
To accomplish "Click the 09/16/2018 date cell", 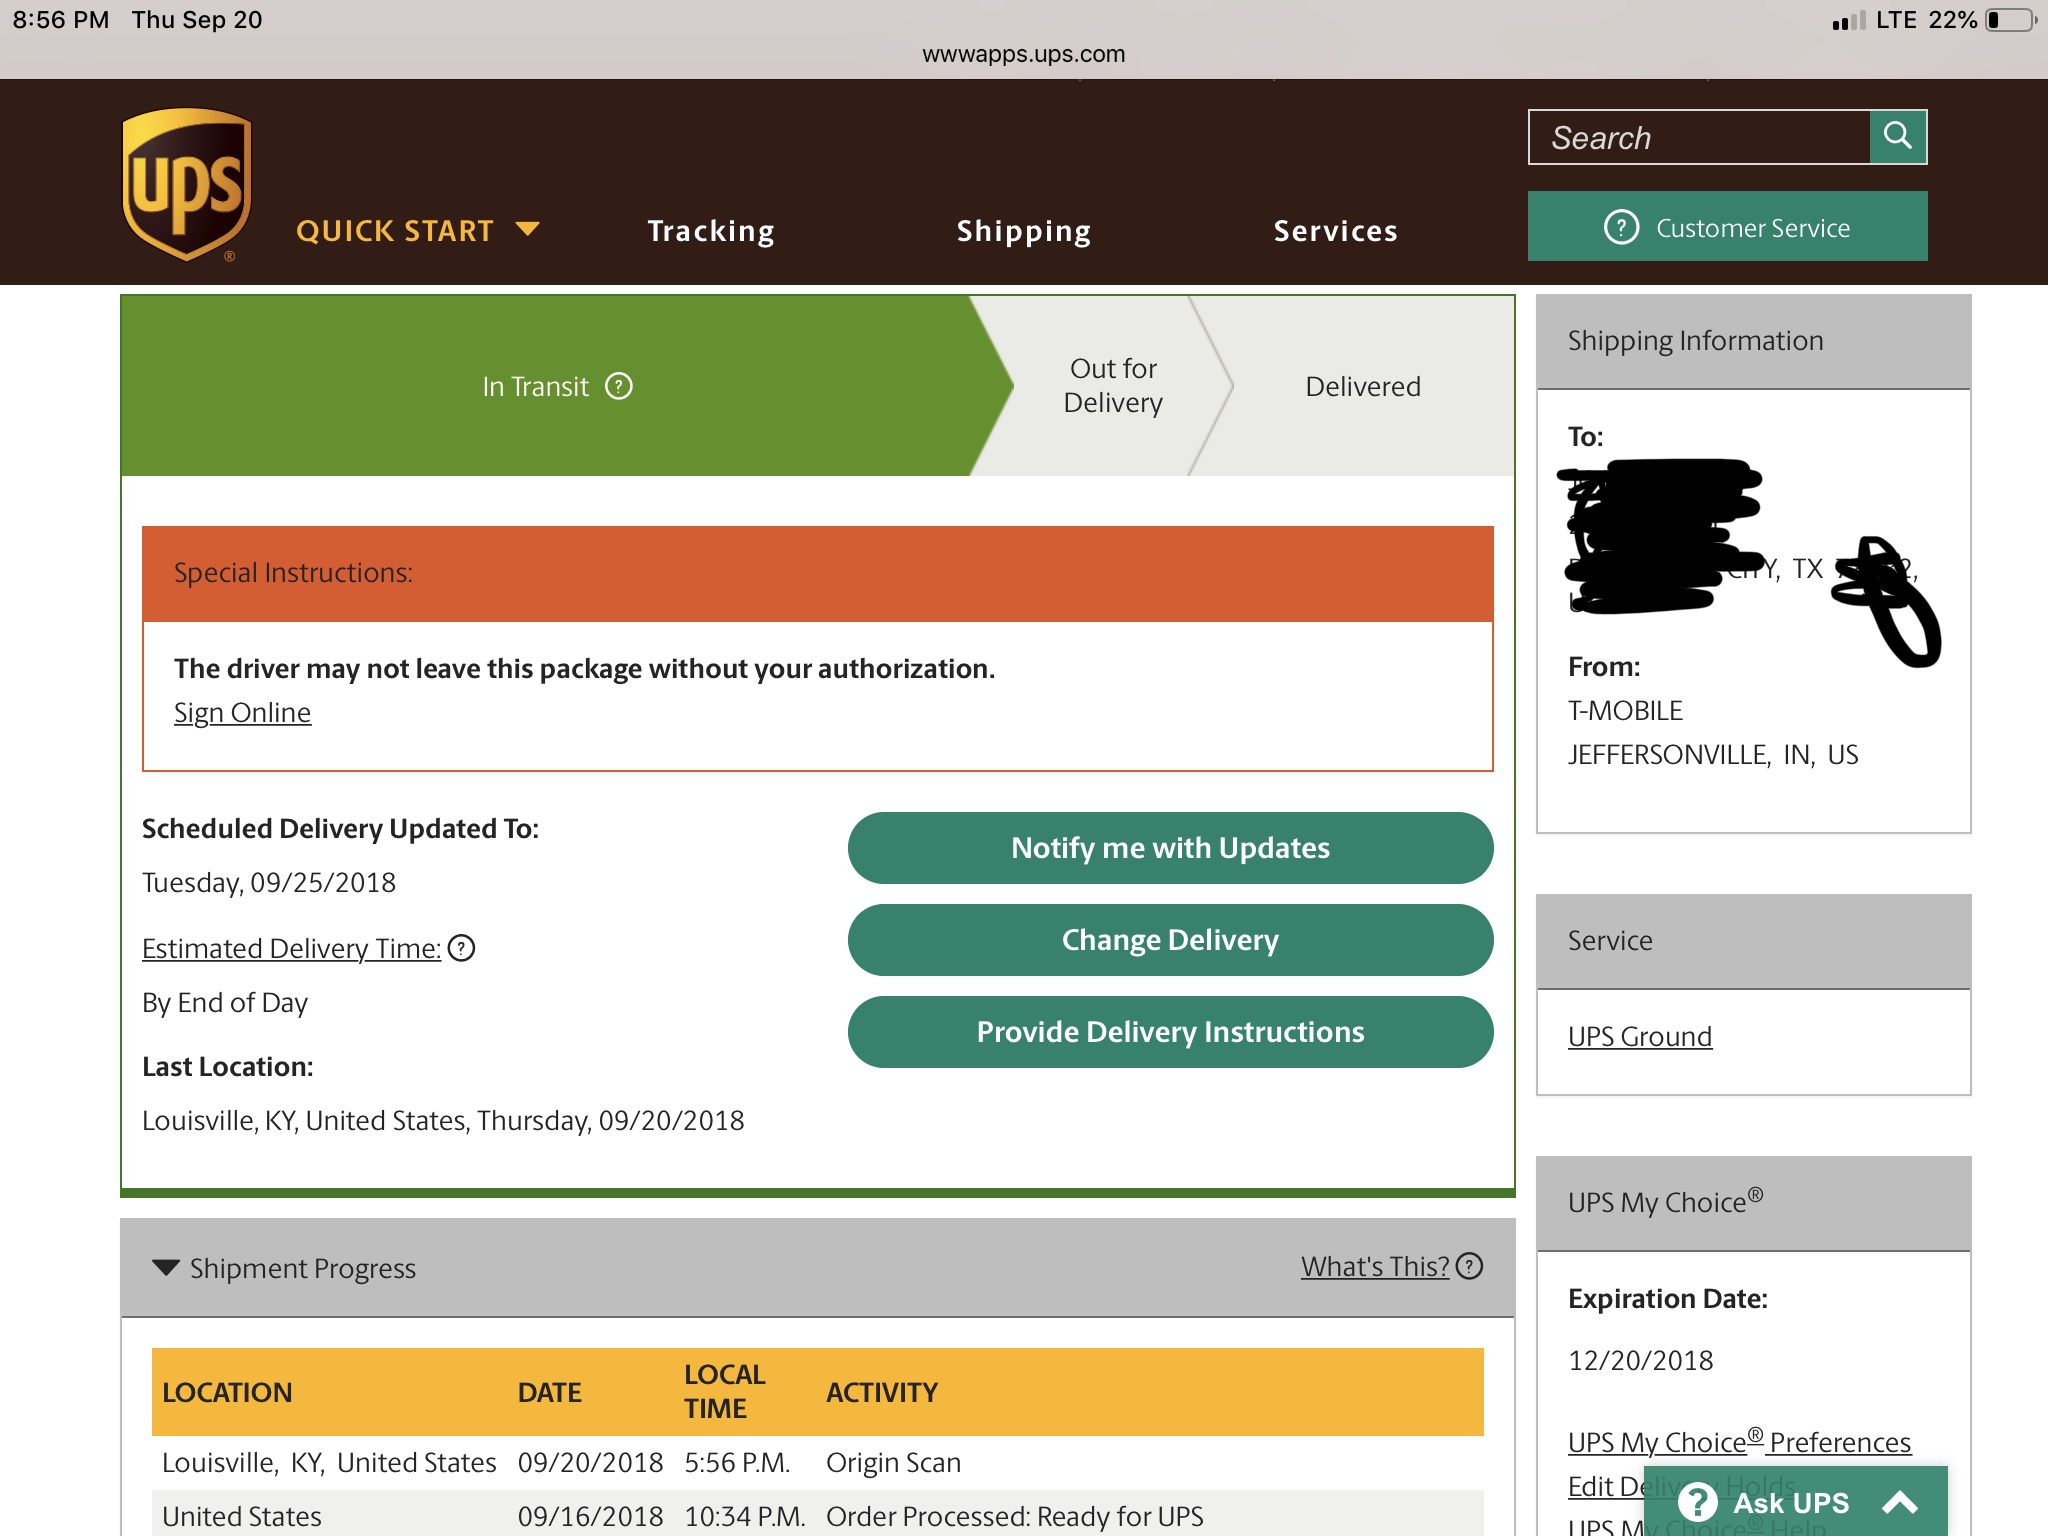I will pos(590,1516).
